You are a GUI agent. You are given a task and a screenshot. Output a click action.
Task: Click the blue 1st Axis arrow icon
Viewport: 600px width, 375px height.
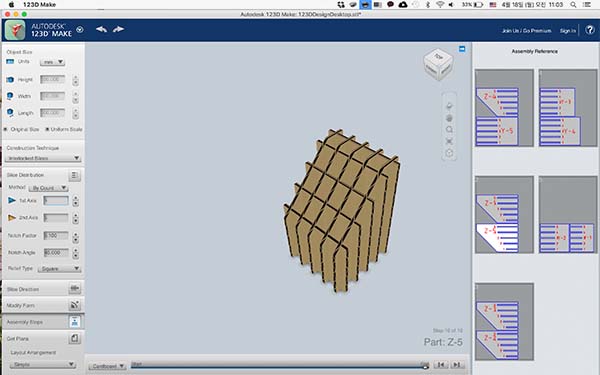12,200
